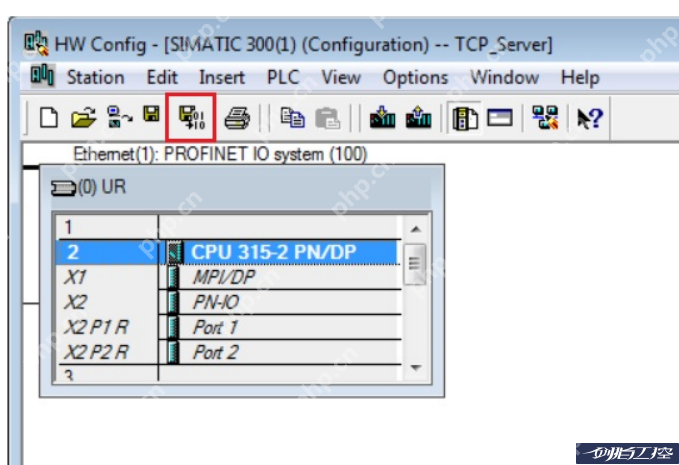
Task: Click the Upload to PG icon
Action: [418, 118]
